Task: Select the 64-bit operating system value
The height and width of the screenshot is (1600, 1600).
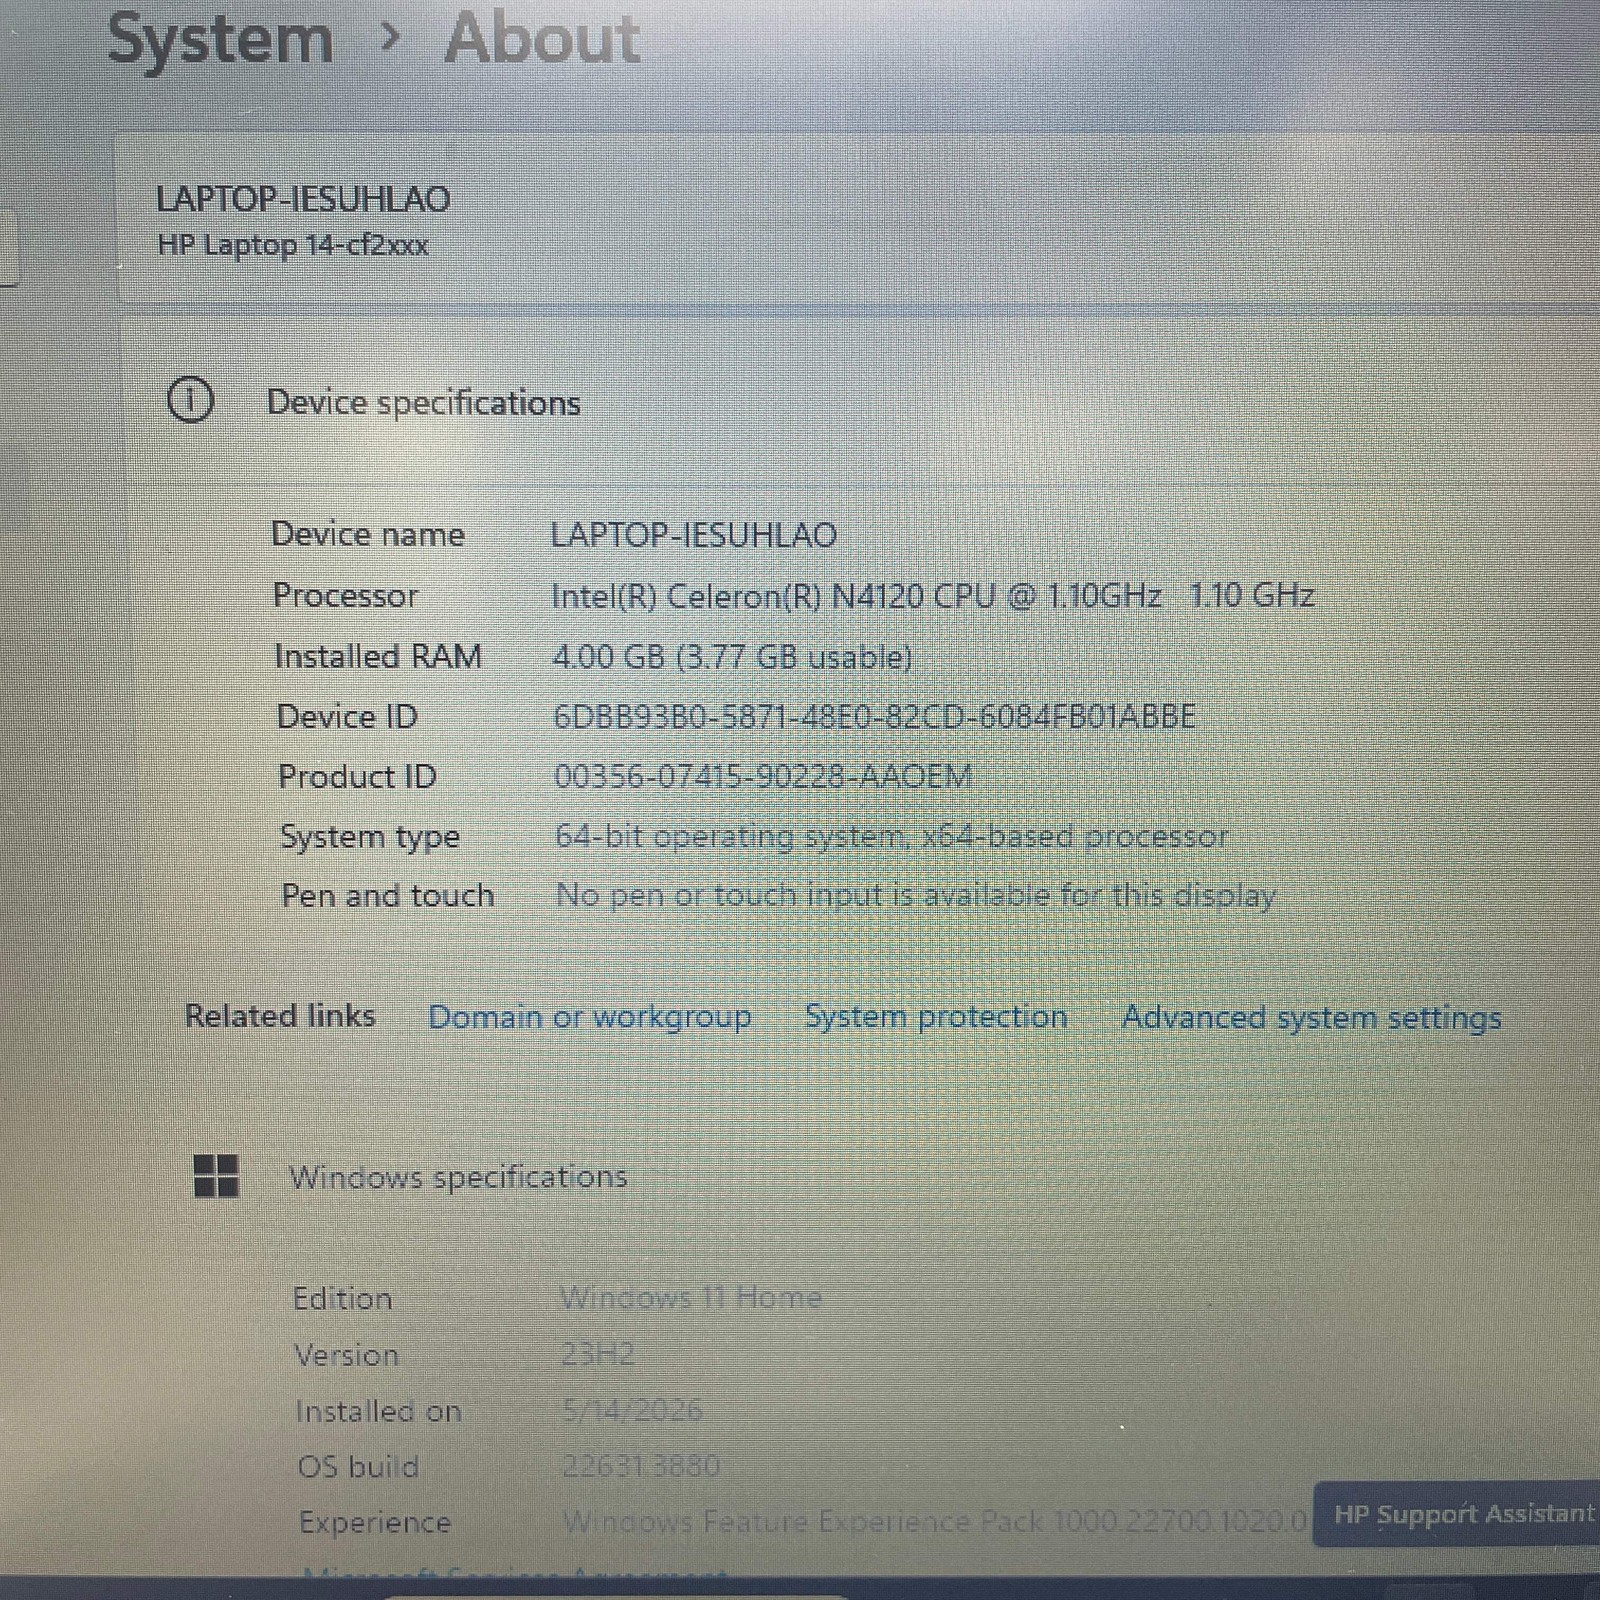Action: pos(891,836)
